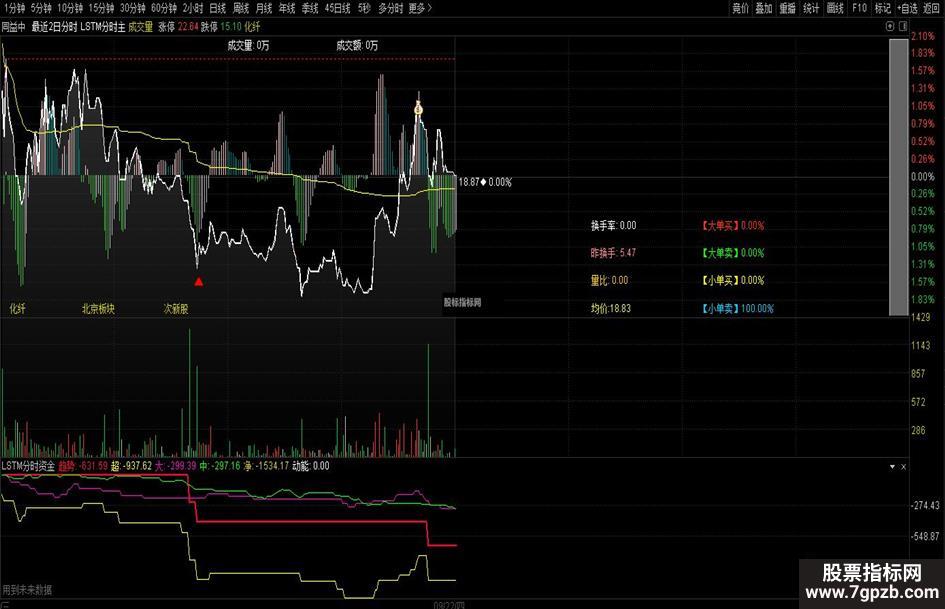Click the 趋势 -631.59 value
Screen dimensions: 945x609
83,466
